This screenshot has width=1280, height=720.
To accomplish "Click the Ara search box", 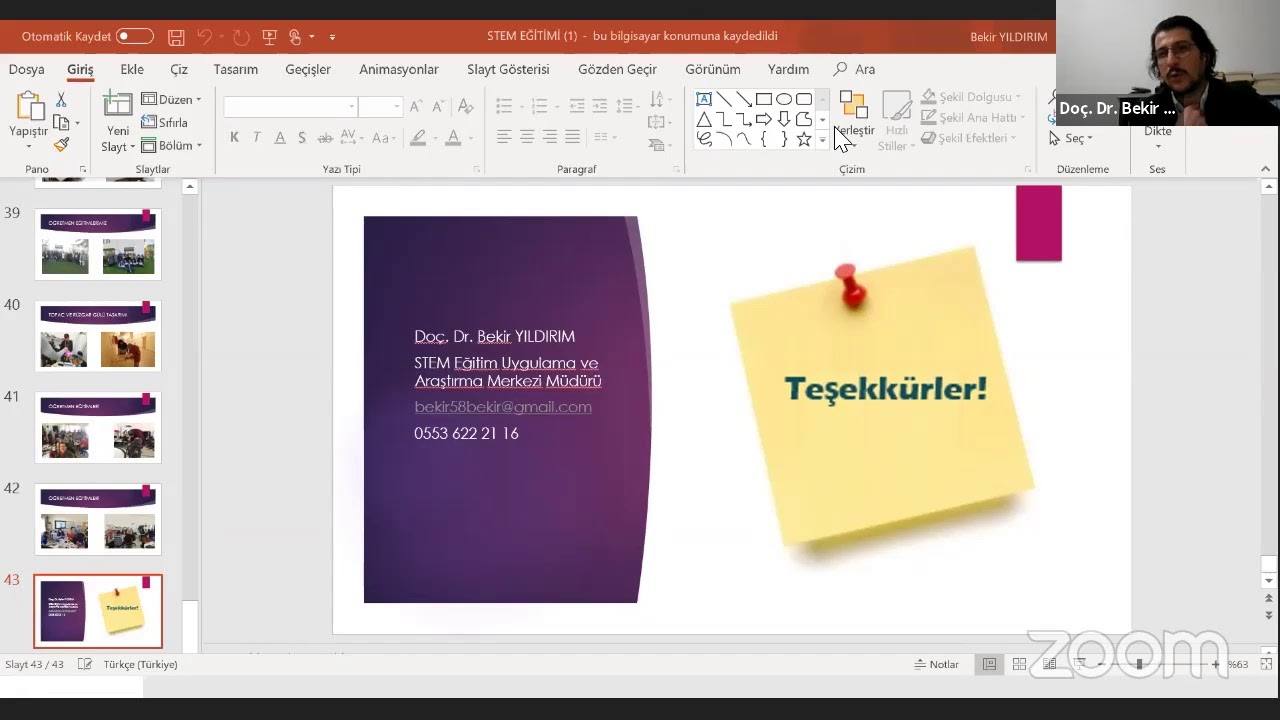I will 854,69.
